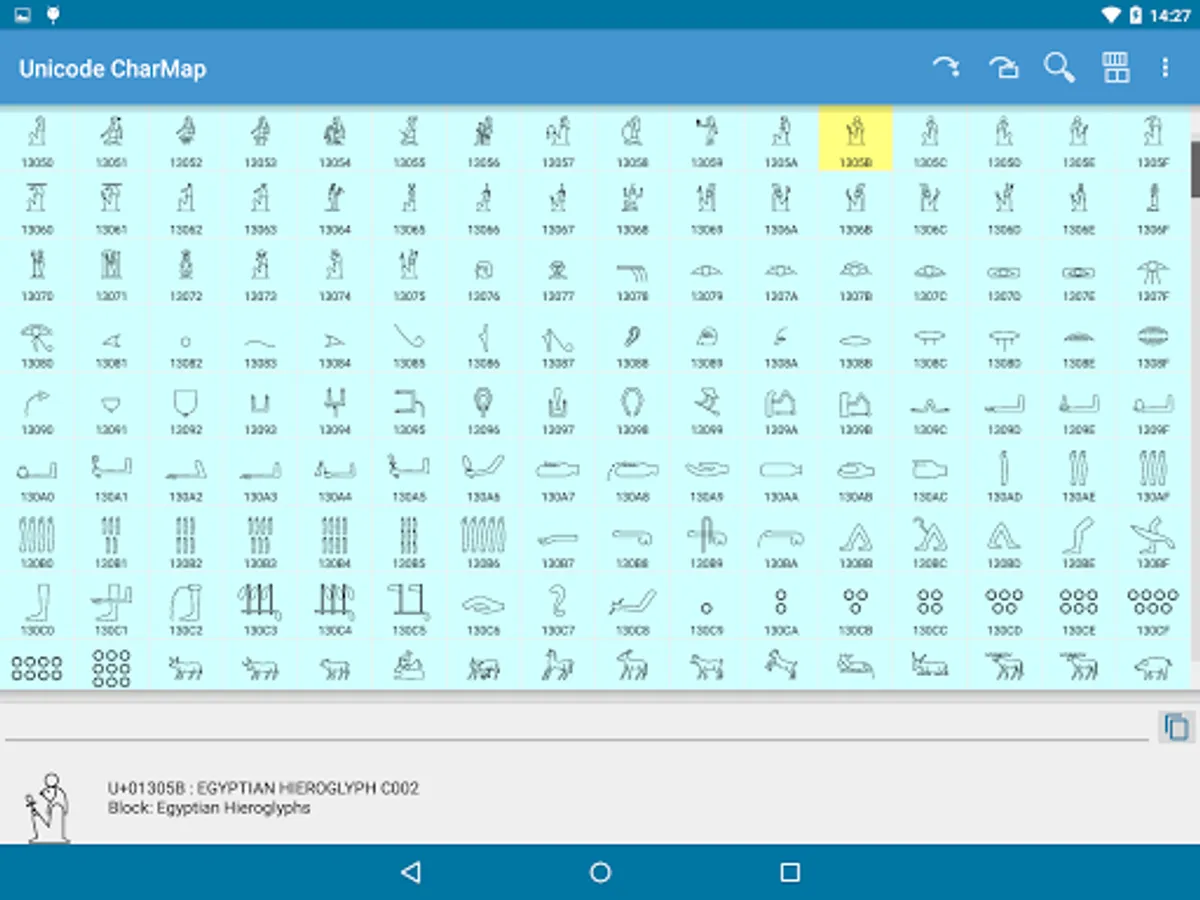Tap the large preview glyph in the info panel
The height and width of the screenshot is (900, 1200).
[50, 806]
